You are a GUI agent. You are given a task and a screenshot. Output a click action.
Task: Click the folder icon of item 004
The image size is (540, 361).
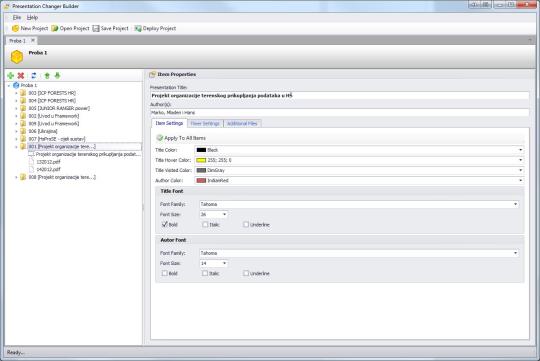[23, 101]
